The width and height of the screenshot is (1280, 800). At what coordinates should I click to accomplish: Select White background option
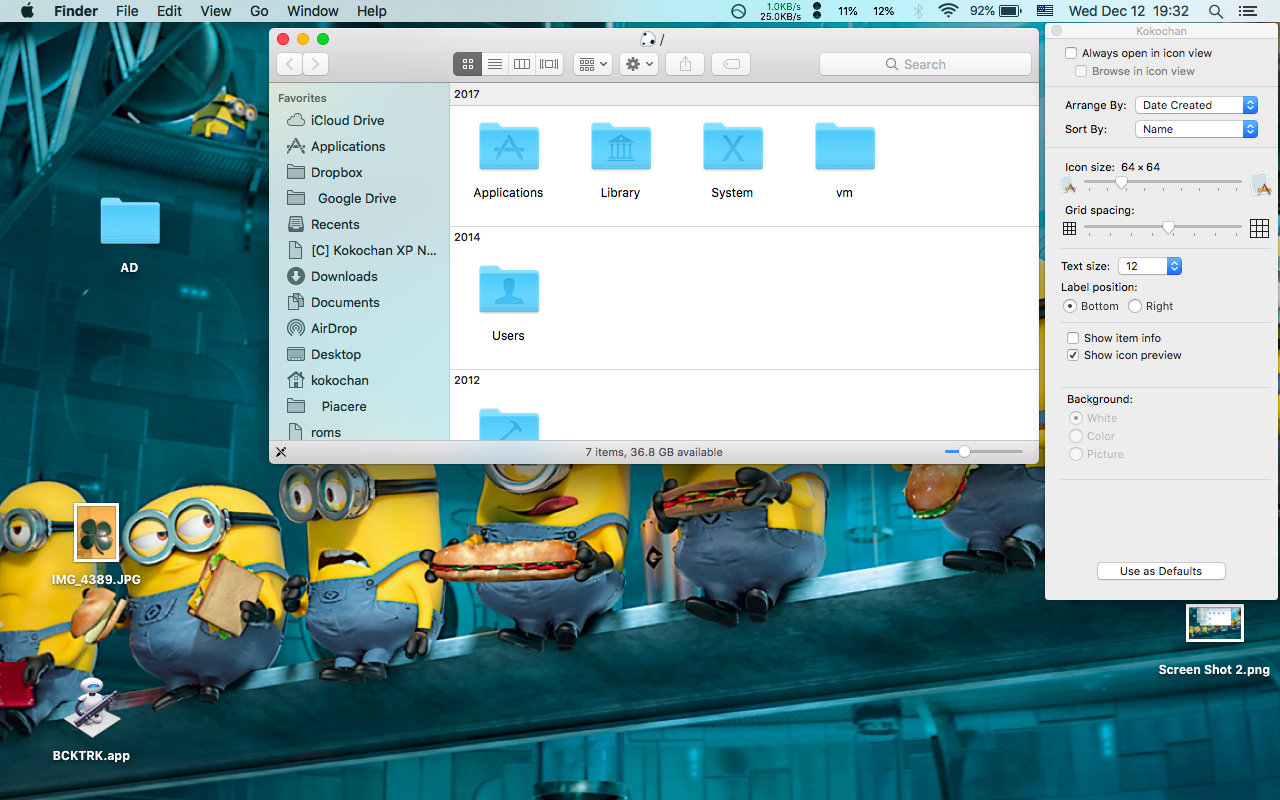pyautogui.click(x=1076, y=418)
